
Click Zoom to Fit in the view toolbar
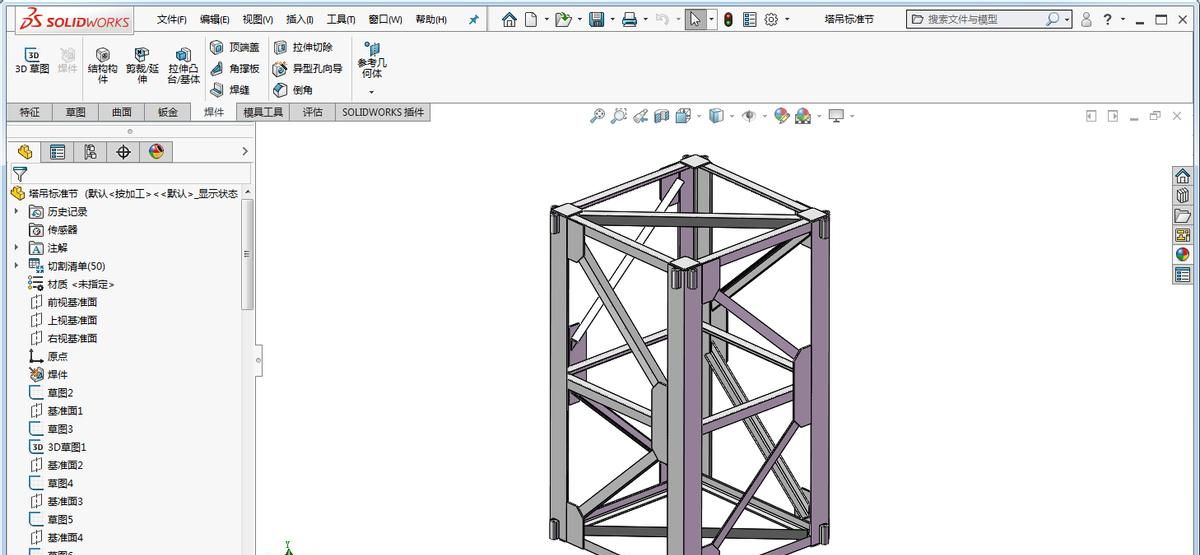point(597,116)
